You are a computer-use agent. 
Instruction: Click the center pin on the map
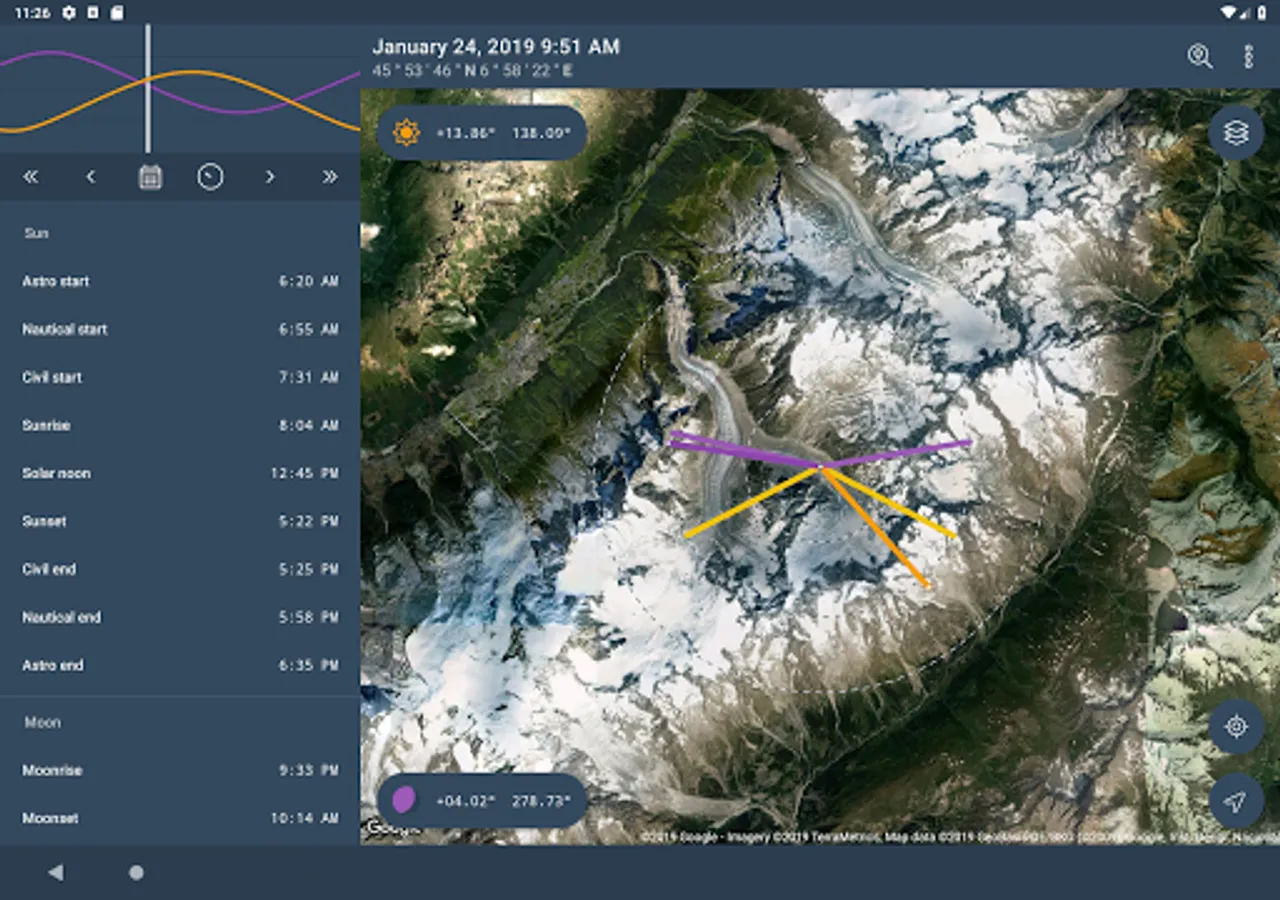coord(820,467)
